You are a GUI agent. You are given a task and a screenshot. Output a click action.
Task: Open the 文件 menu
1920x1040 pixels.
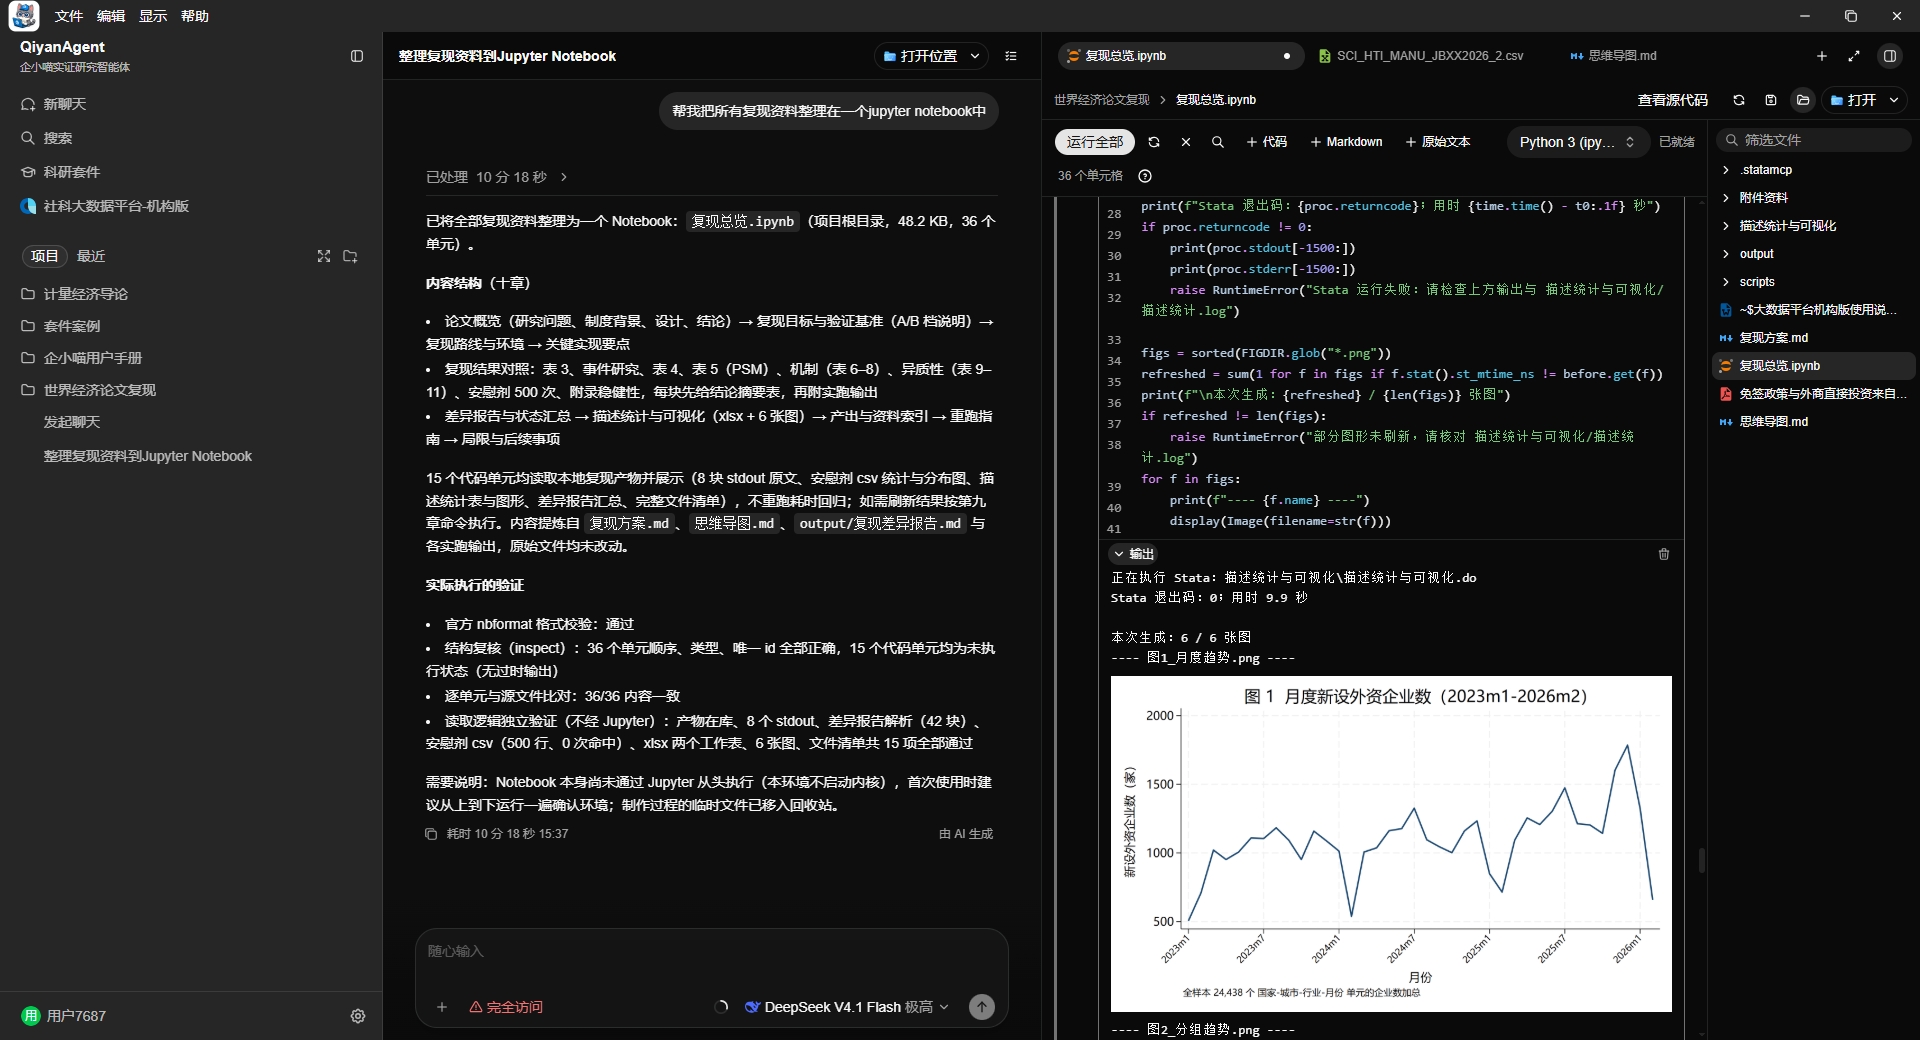pos(69,16)
